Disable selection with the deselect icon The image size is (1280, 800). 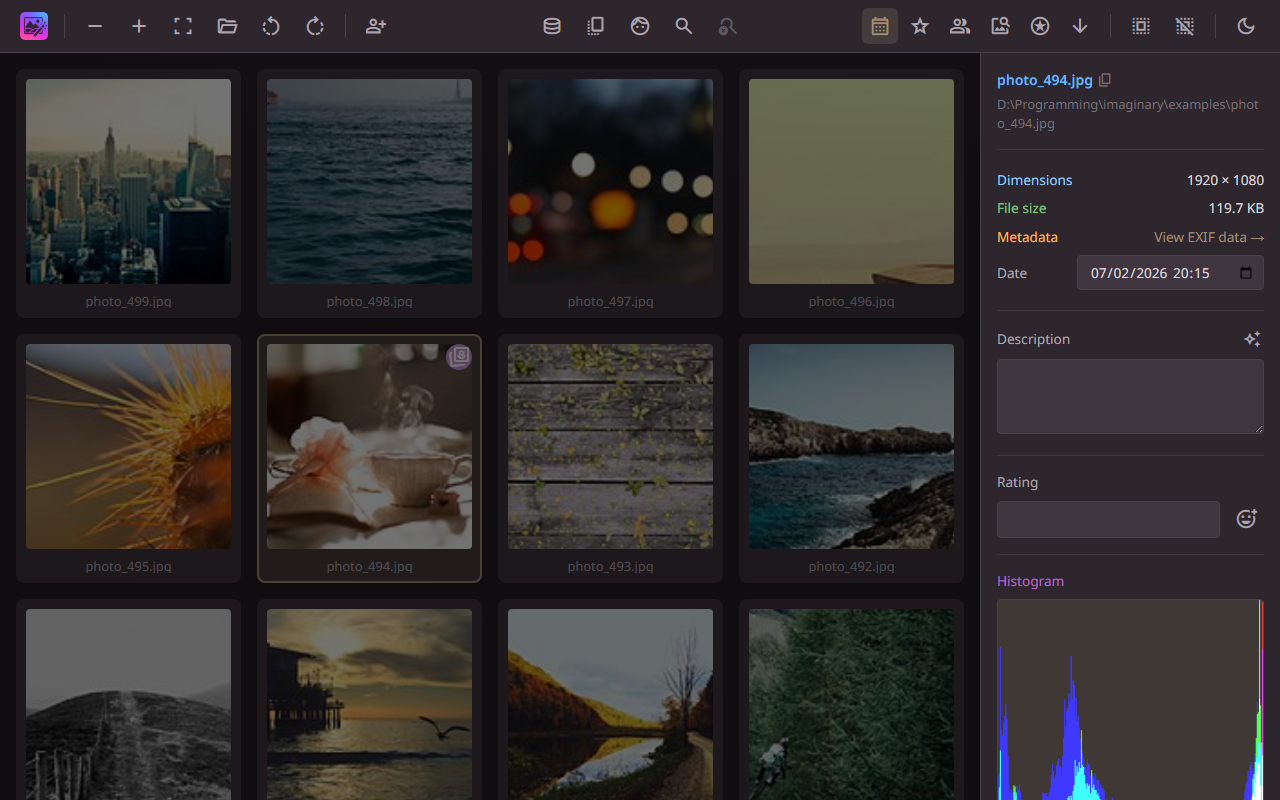[1185, 26]
